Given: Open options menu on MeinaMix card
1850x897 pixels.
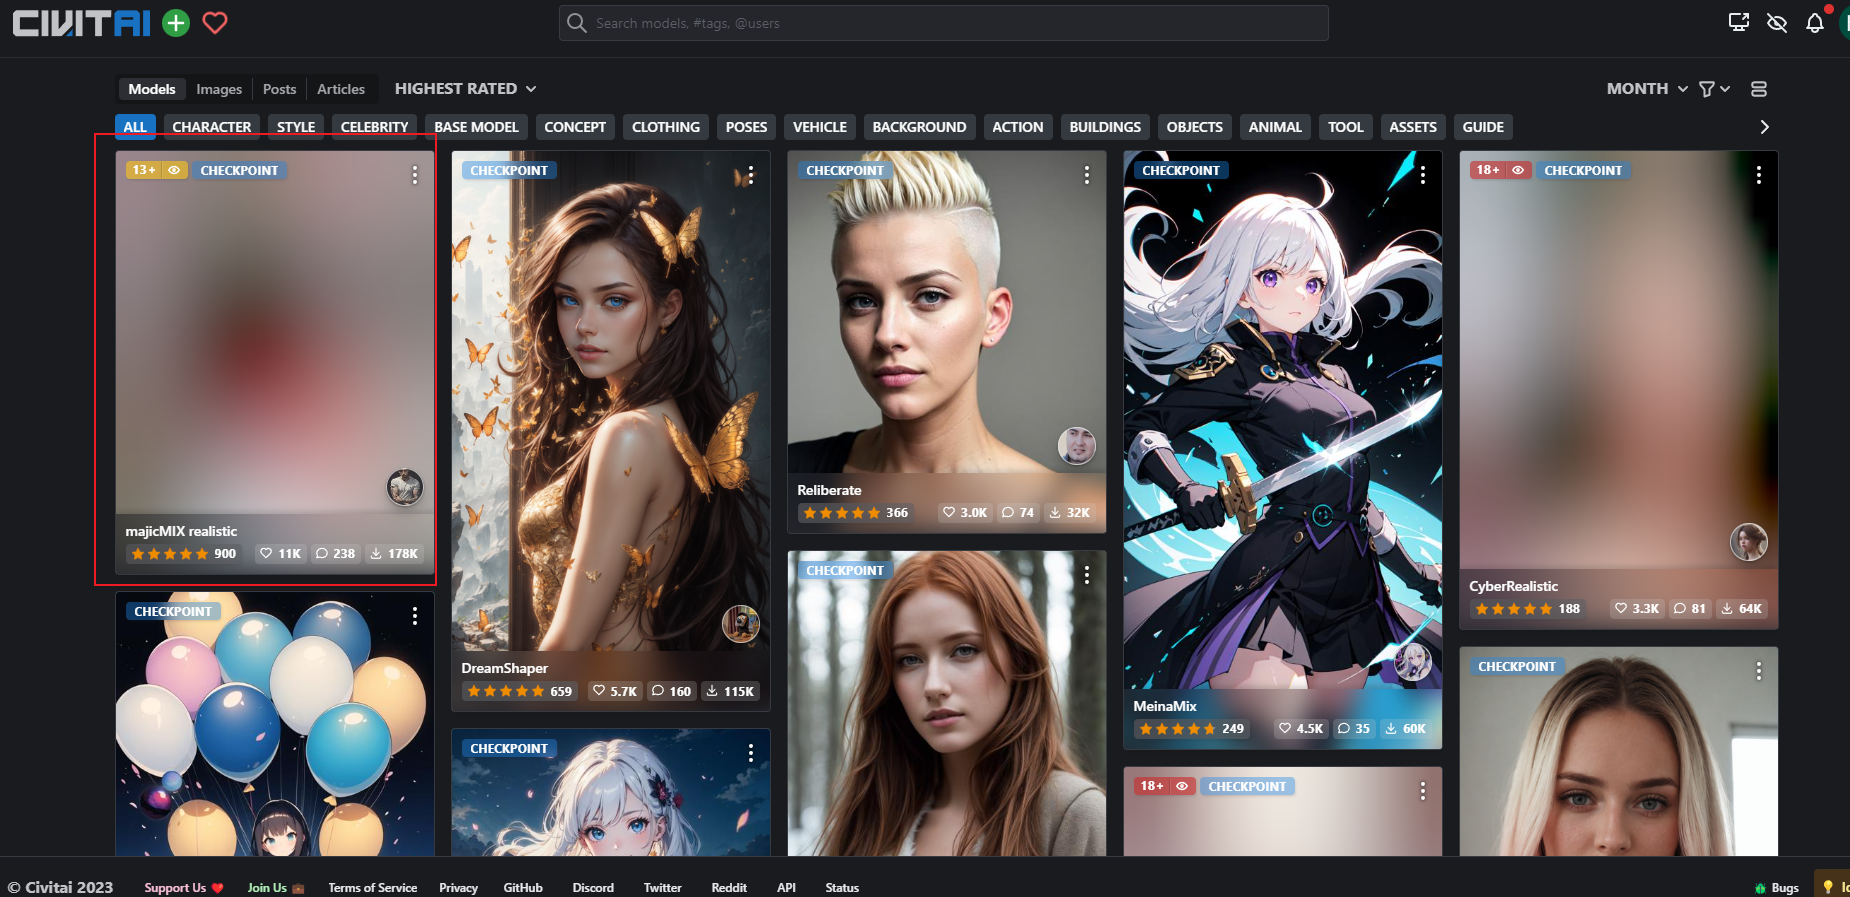Looking at the screenshot, I should point(1422,175).
